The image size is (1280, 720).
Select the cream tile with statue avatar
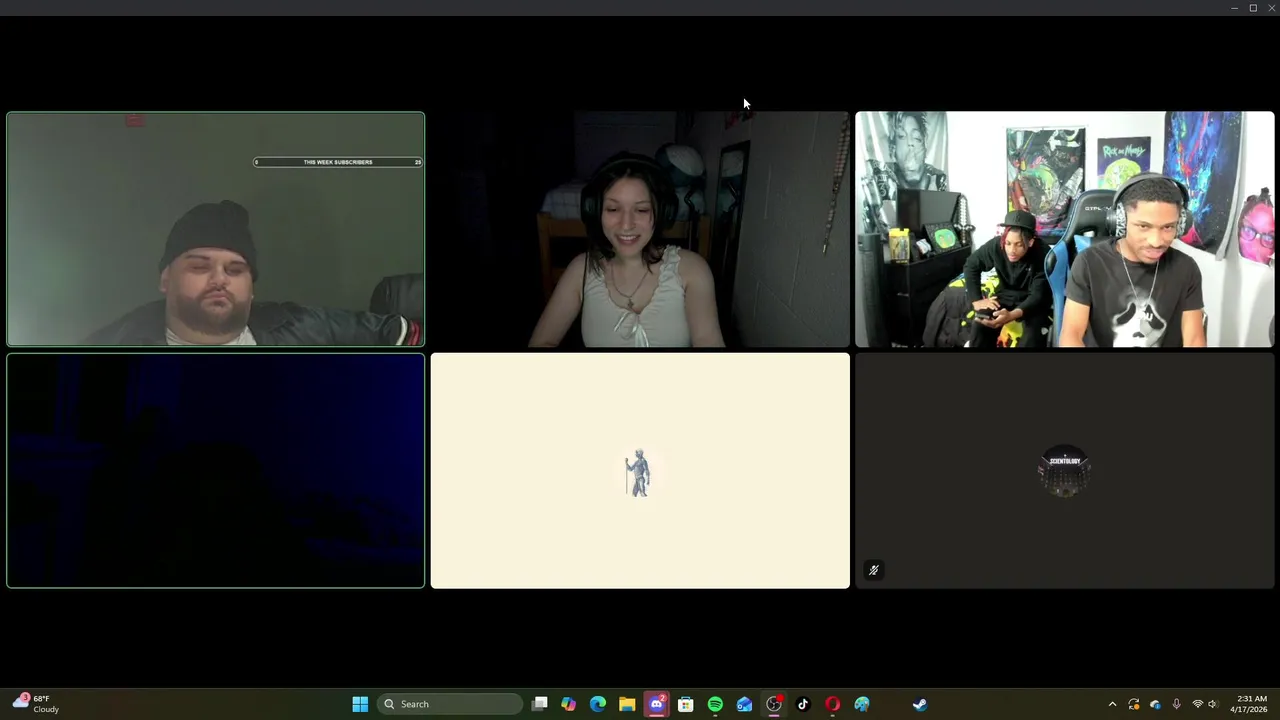640,470
